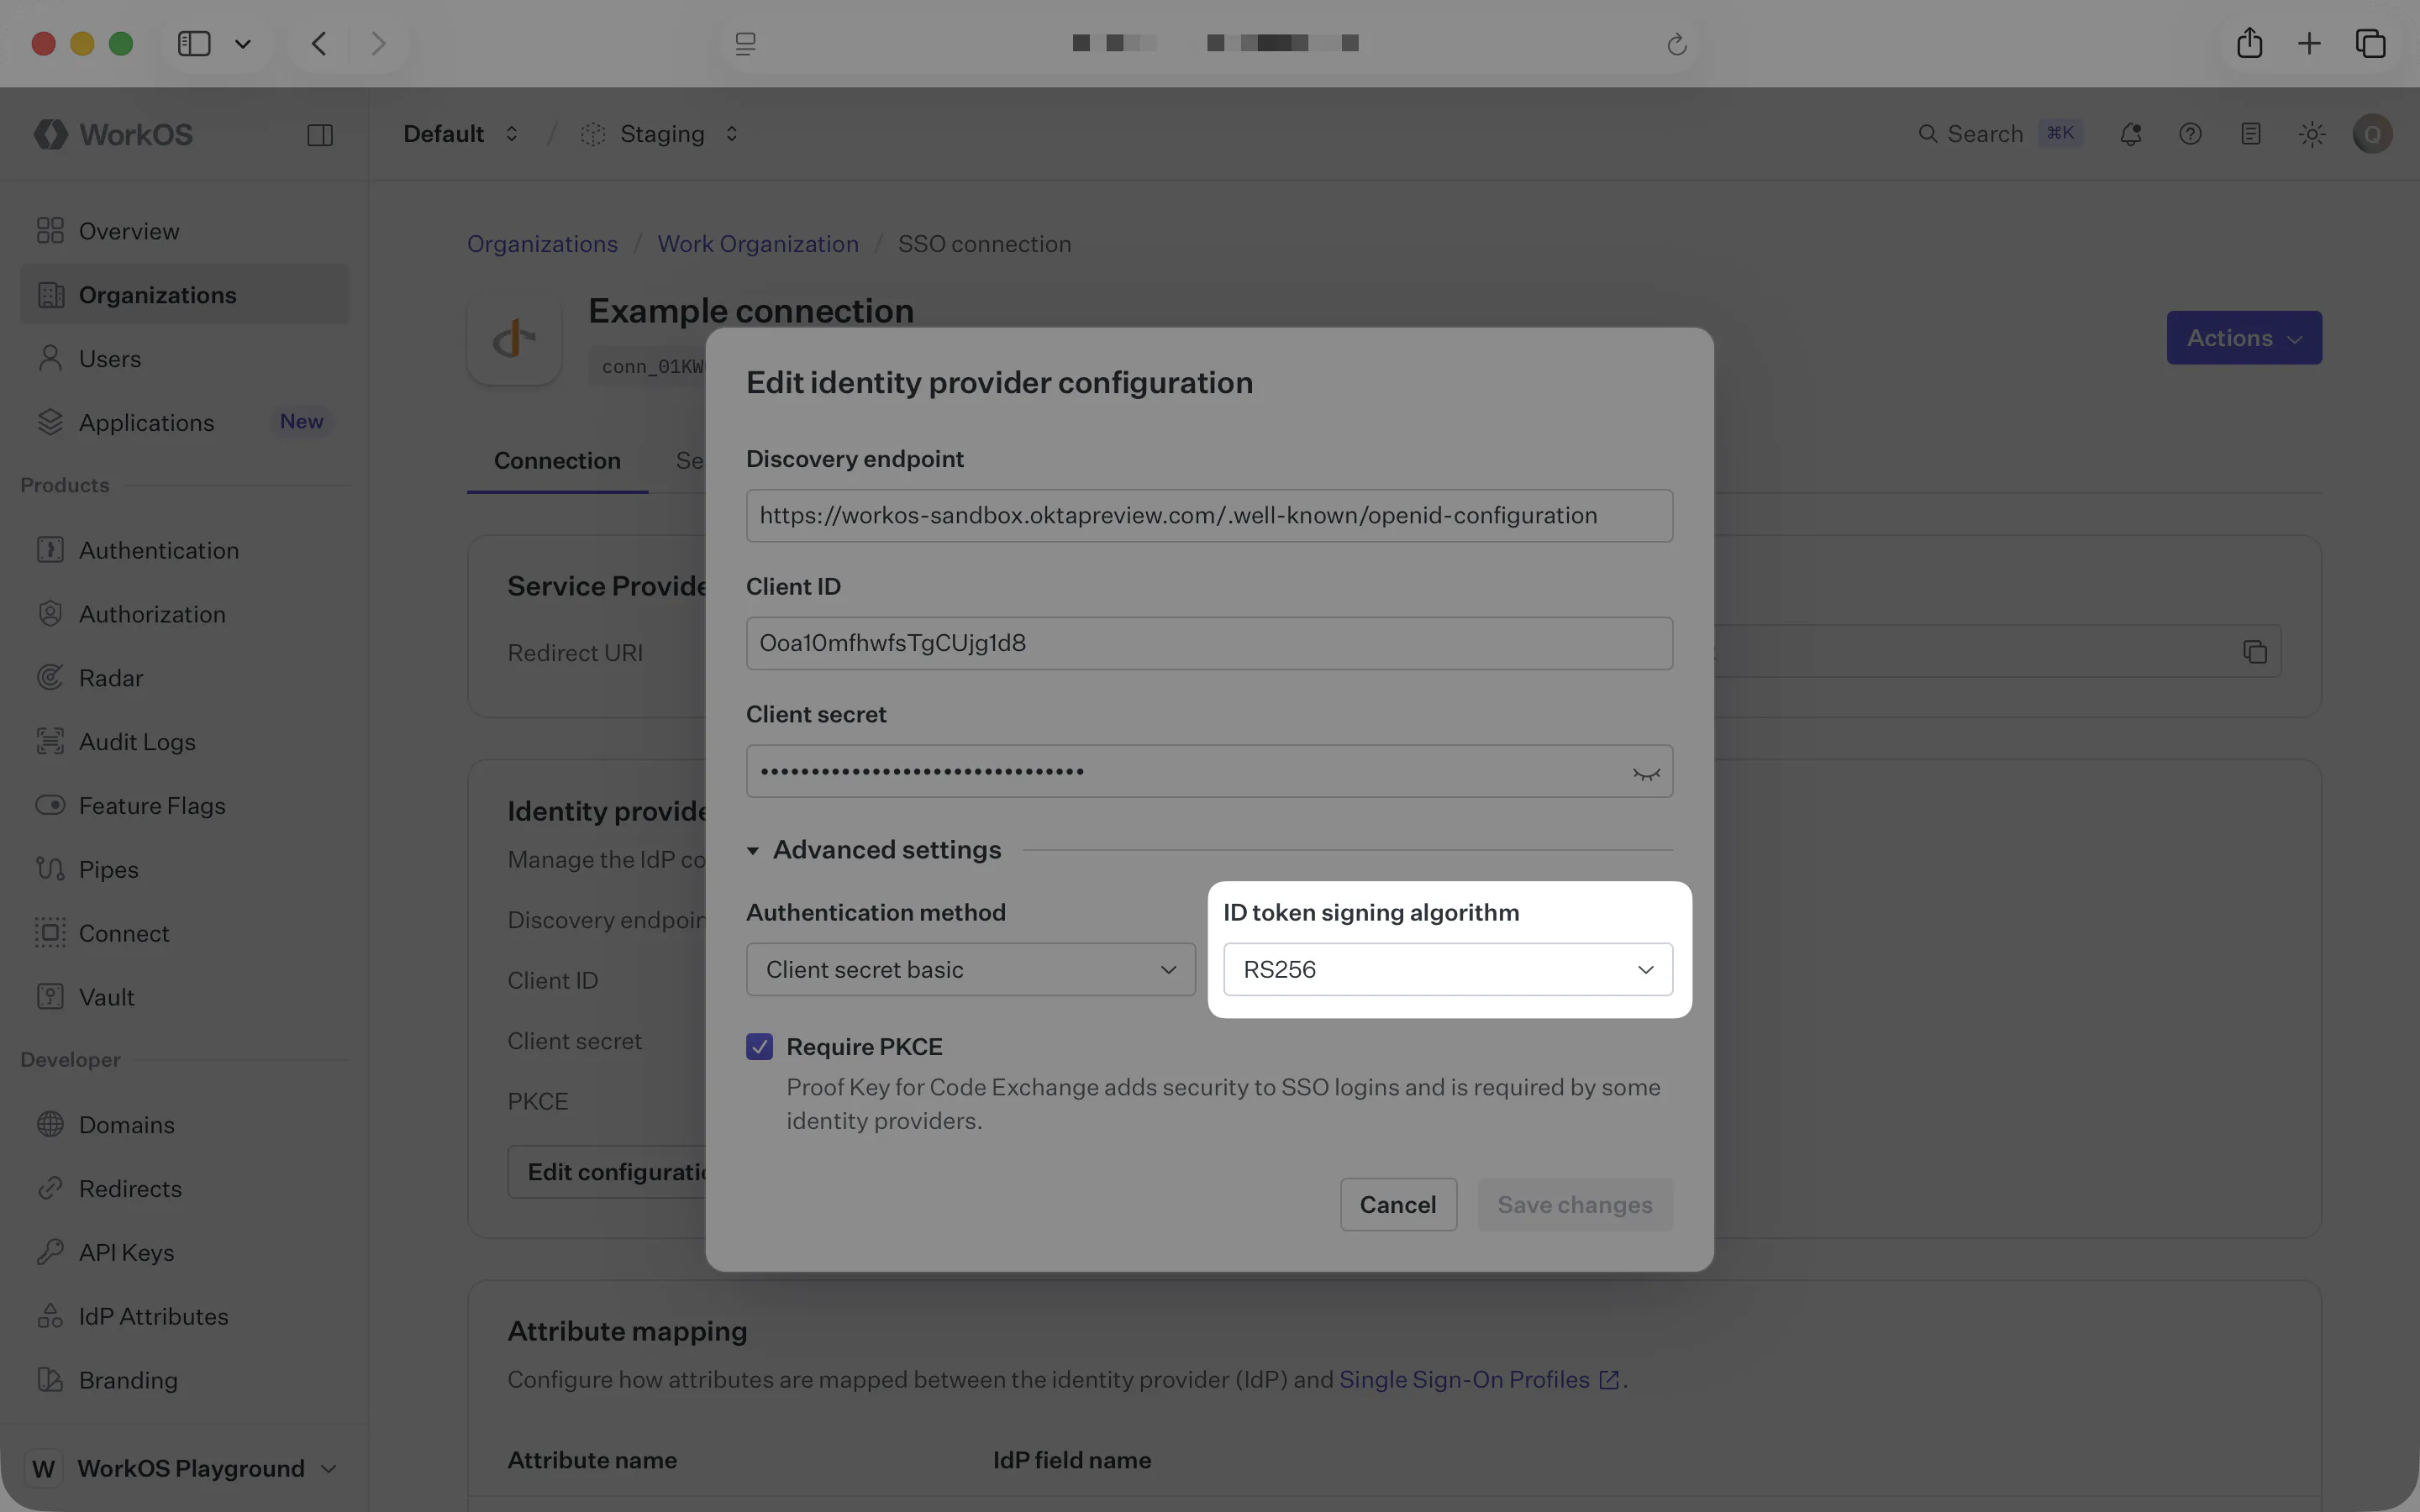This screenshot has height=1512, width=2420.
Task: Go back in Safari
Action: (319, 44)
